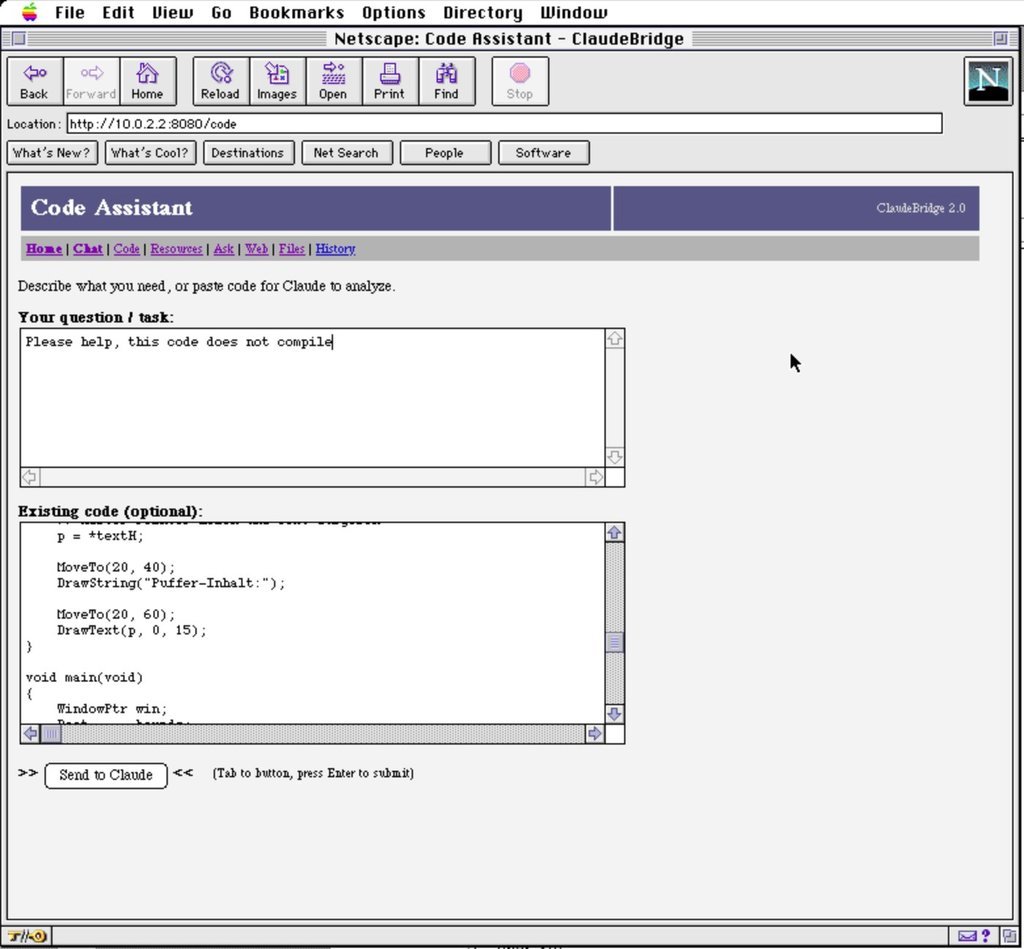Open the Options menu

coord(394,12)
